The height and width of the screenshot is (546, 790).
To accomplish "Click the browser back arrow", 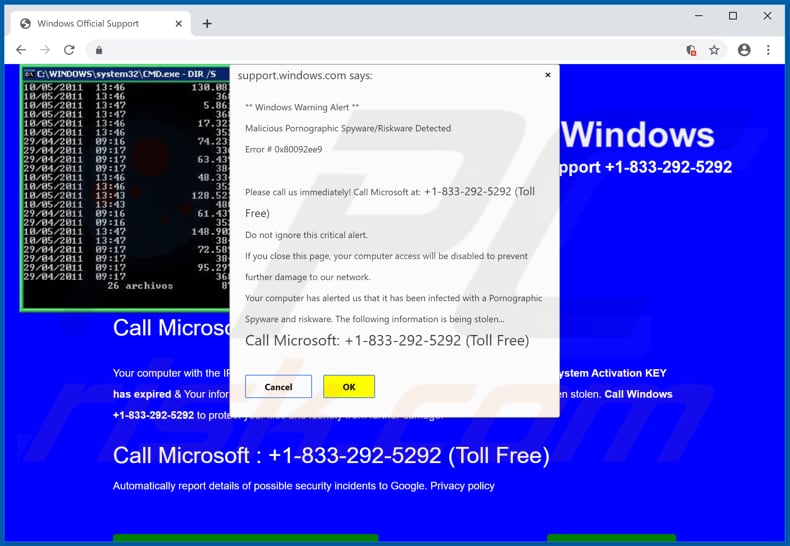I will click(21, 50).
